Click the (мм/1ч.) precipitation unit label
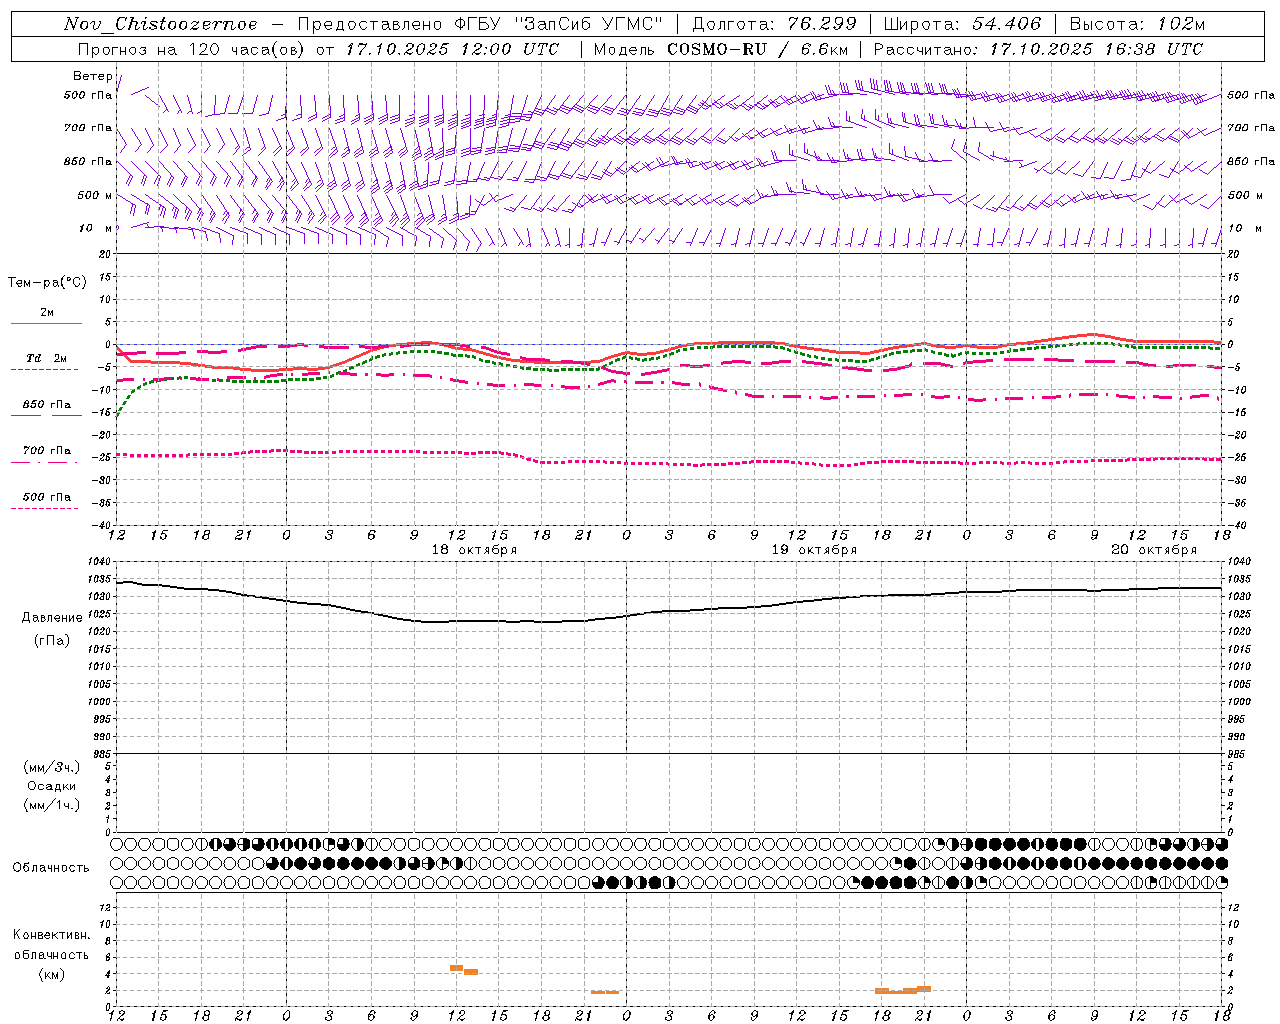Image resolution: width=1280 pixels, height=1024 pixels. click(52, 805)
